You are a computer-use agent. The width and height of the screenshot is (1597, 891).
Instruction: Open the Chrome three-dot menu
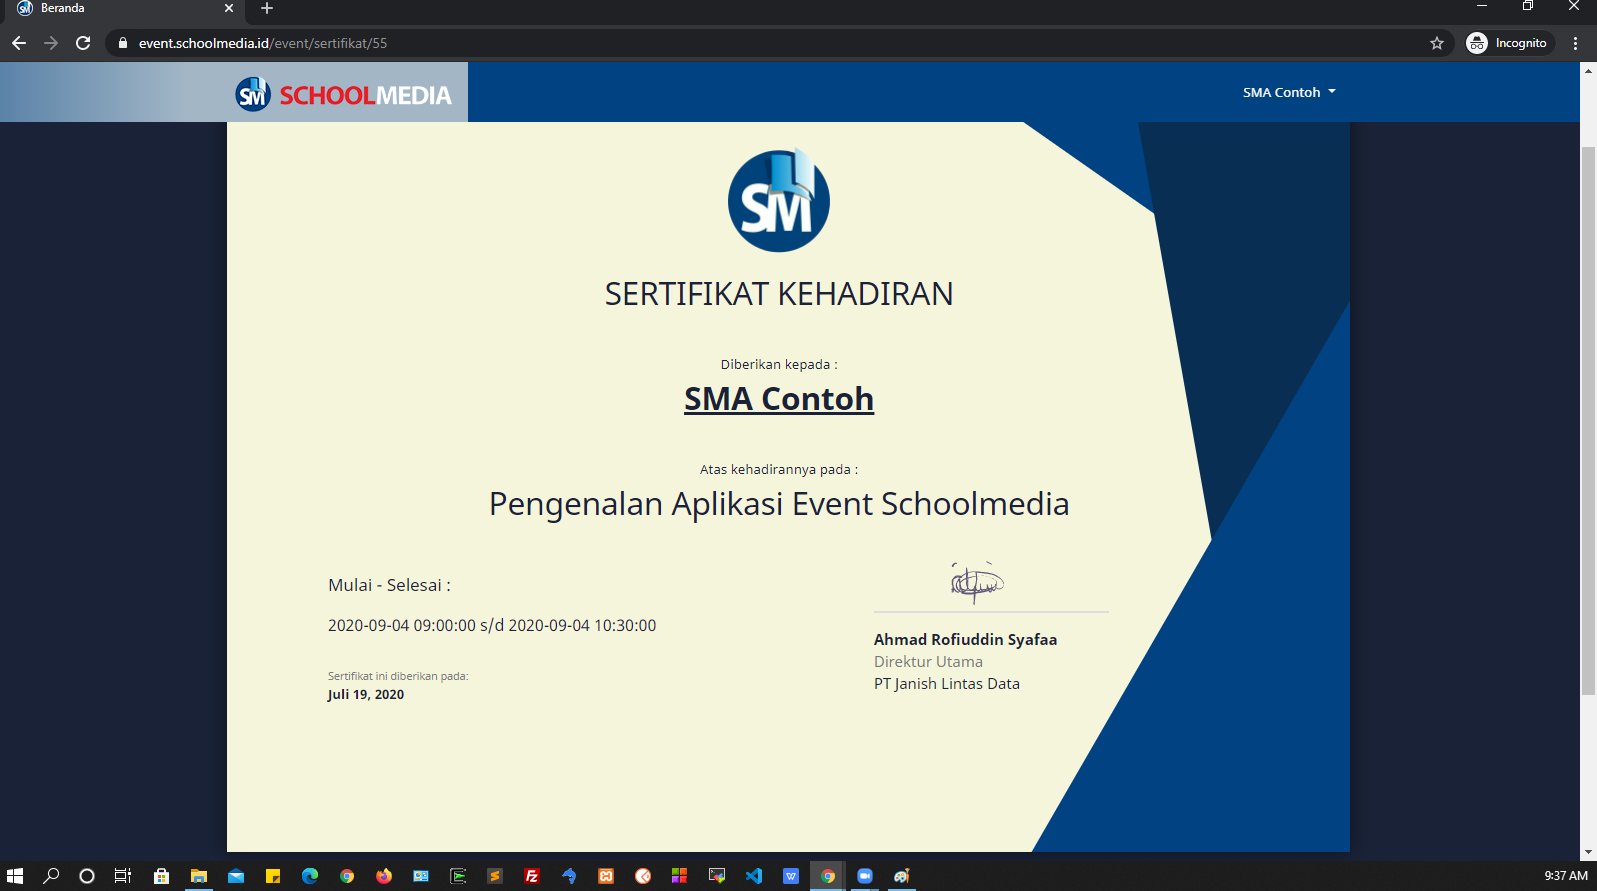pyautogui.click(x=1575, y=43)
